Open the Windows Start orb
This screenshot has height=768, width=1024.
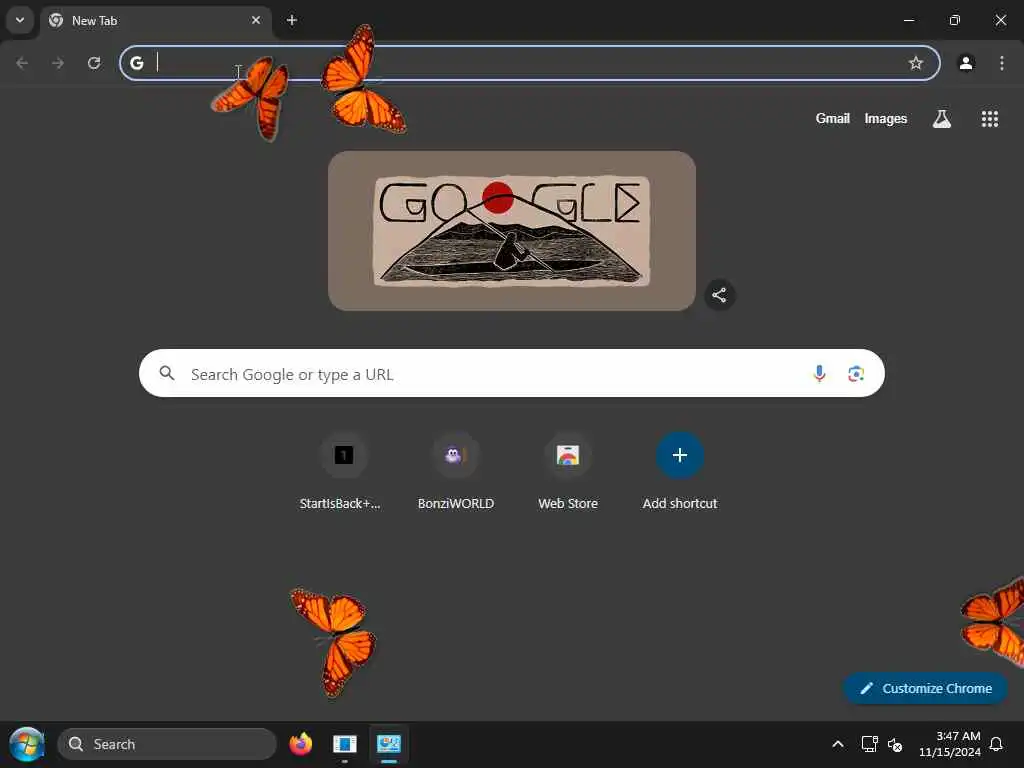click(x=26, y=744)
